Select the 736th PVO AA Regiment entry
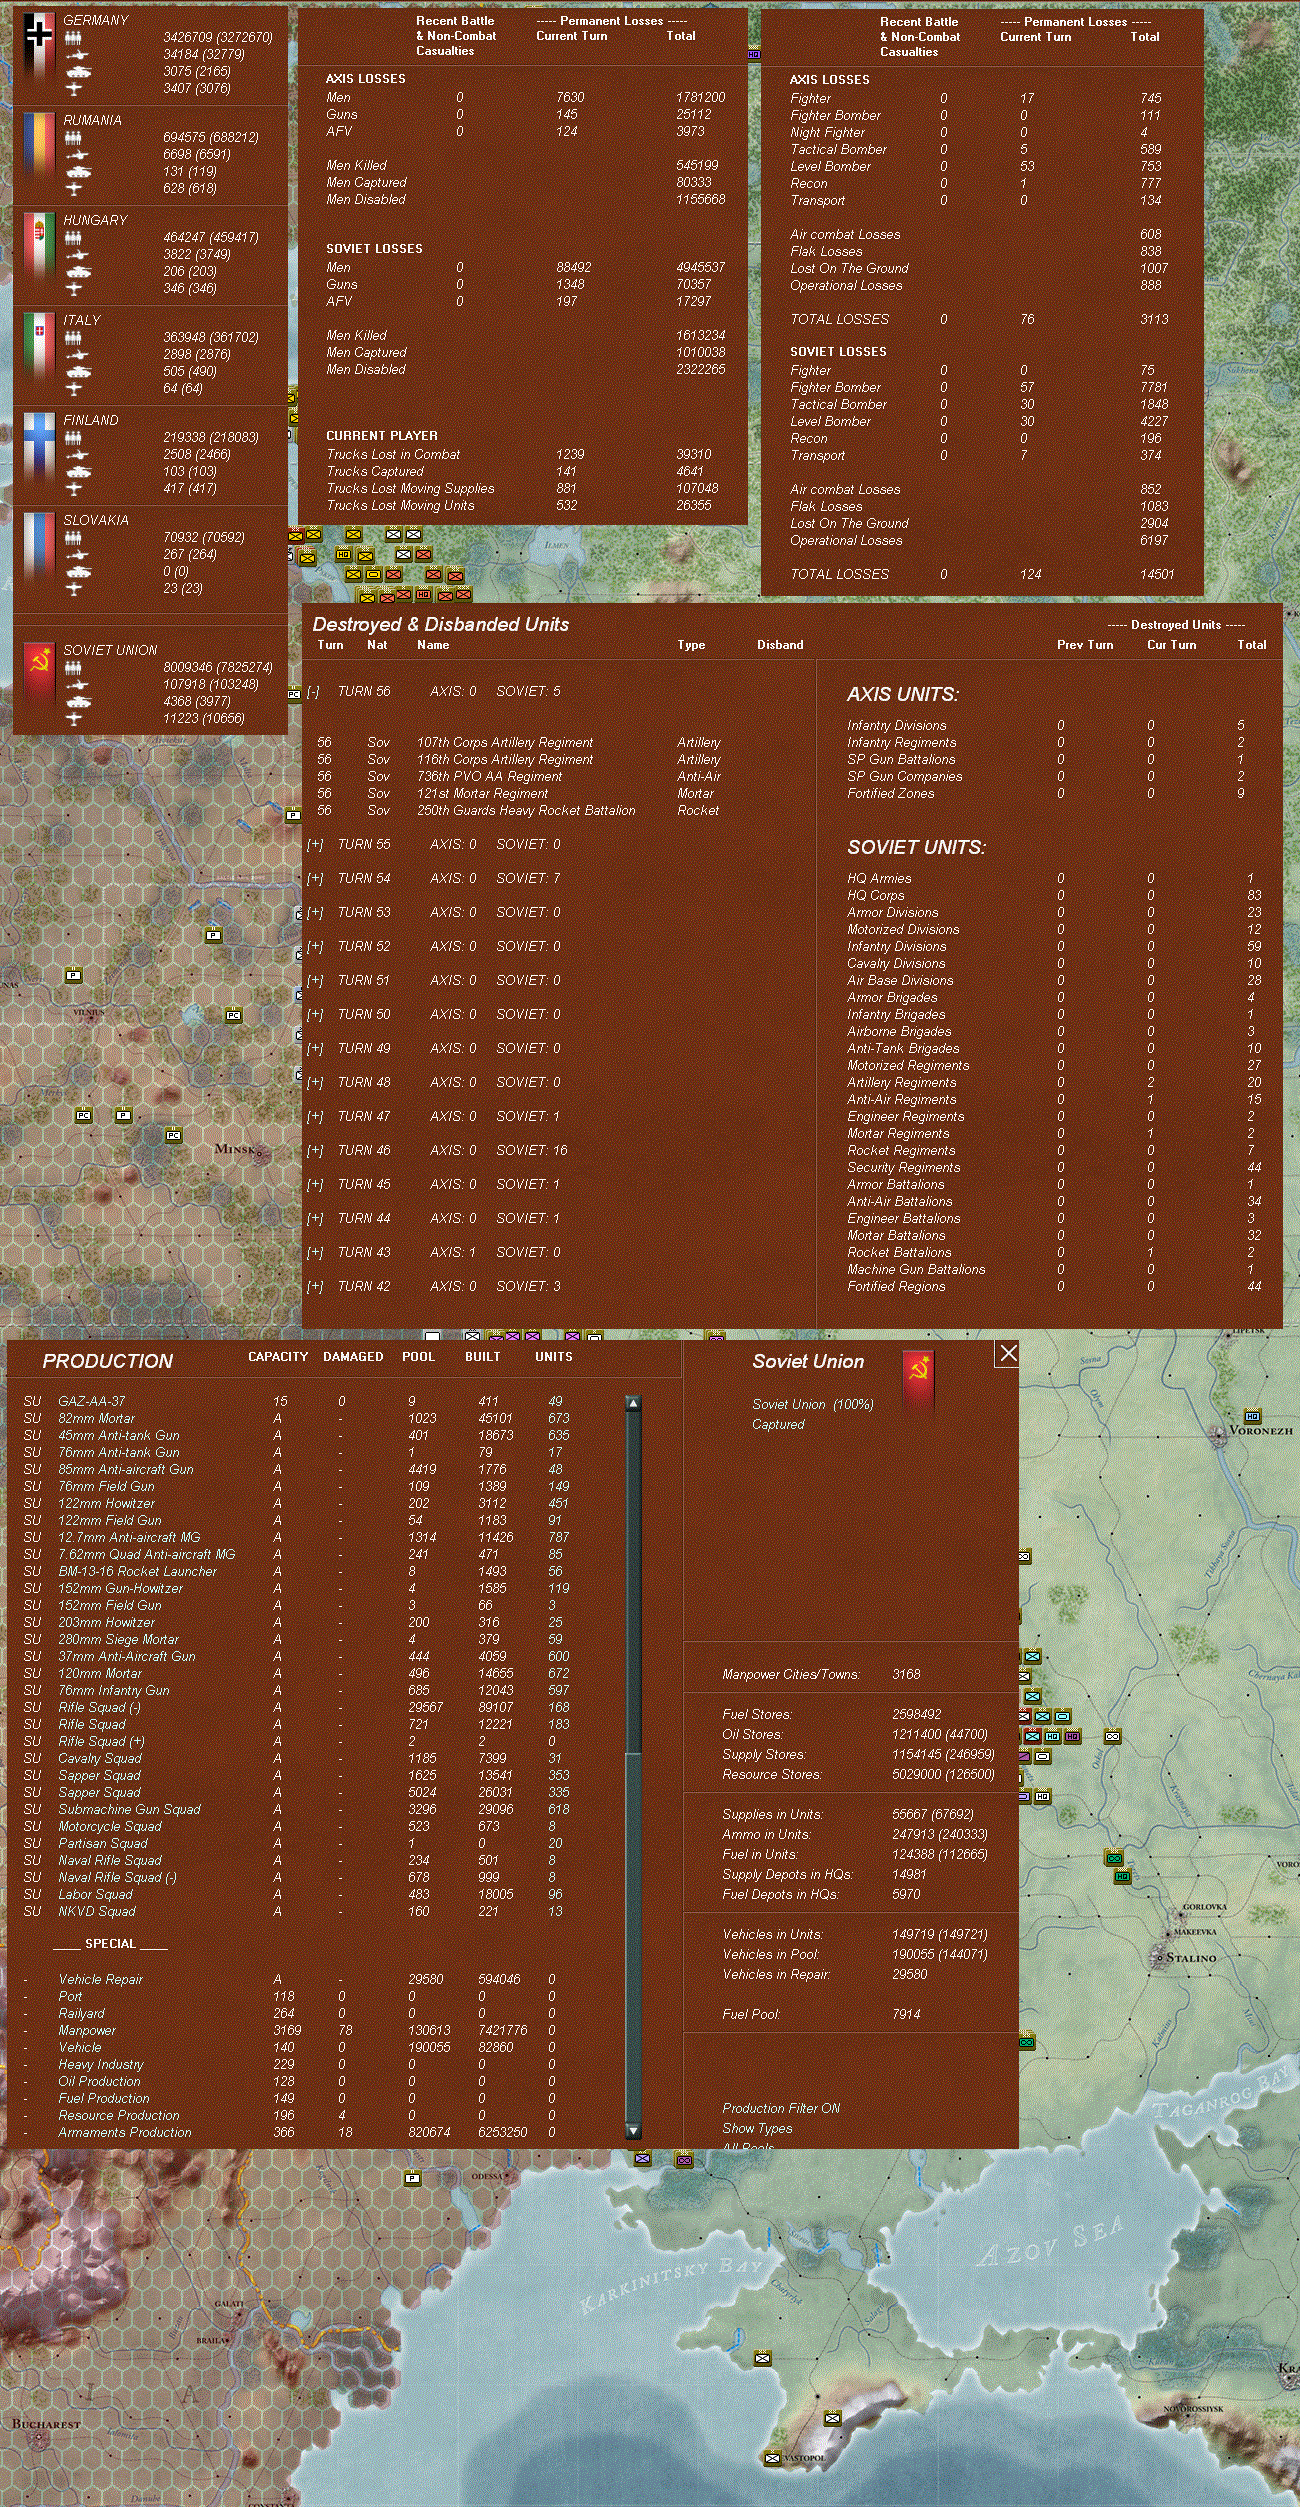 518,777
